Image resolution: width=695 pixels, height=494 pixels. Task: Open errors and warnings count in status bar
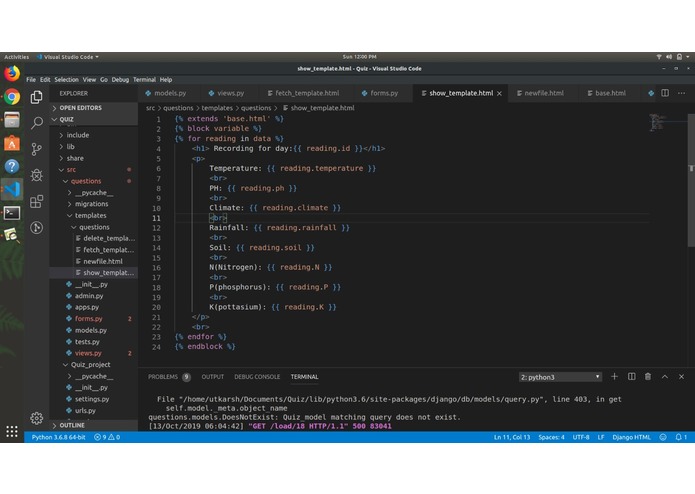[x=107, y=437]
